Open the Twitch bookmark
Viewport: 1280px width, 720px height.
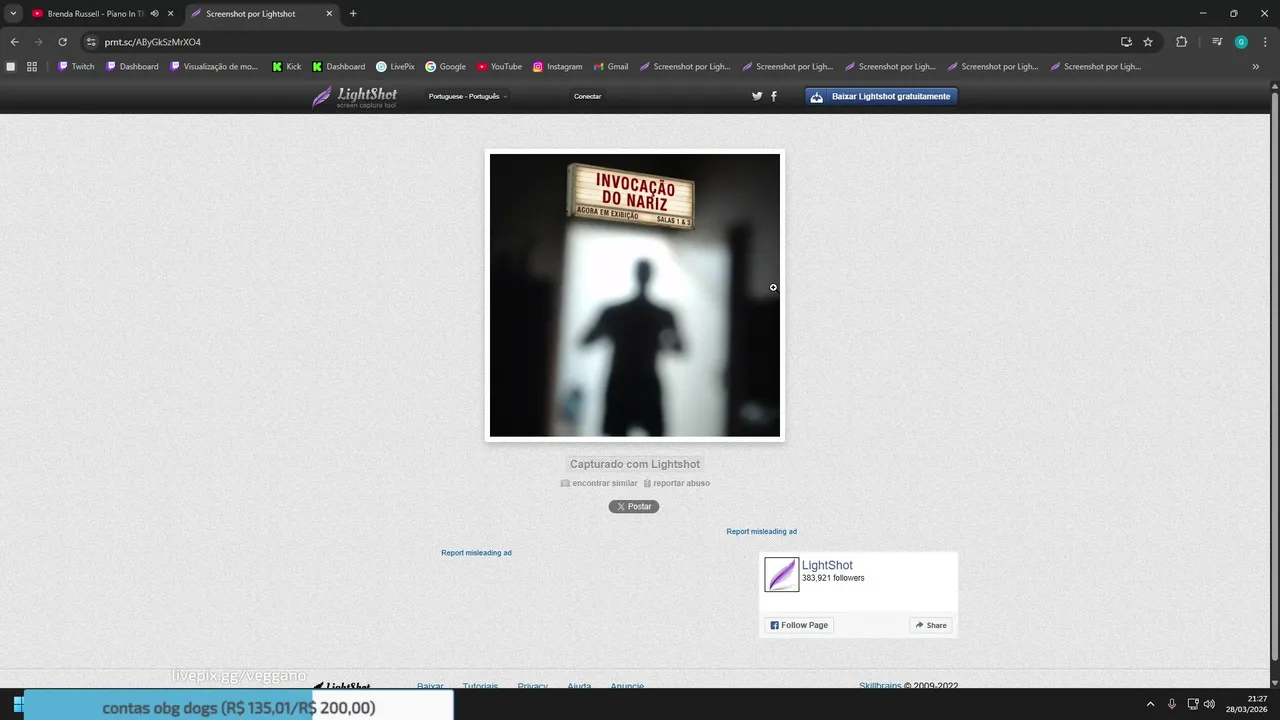[x=76, y=67]
